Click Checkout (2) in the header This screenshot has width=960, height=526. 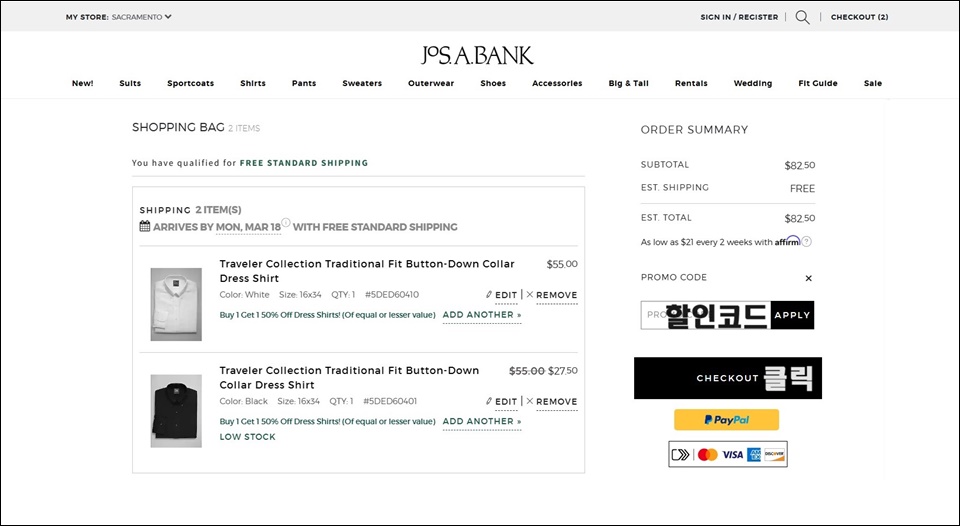(860, 17)
